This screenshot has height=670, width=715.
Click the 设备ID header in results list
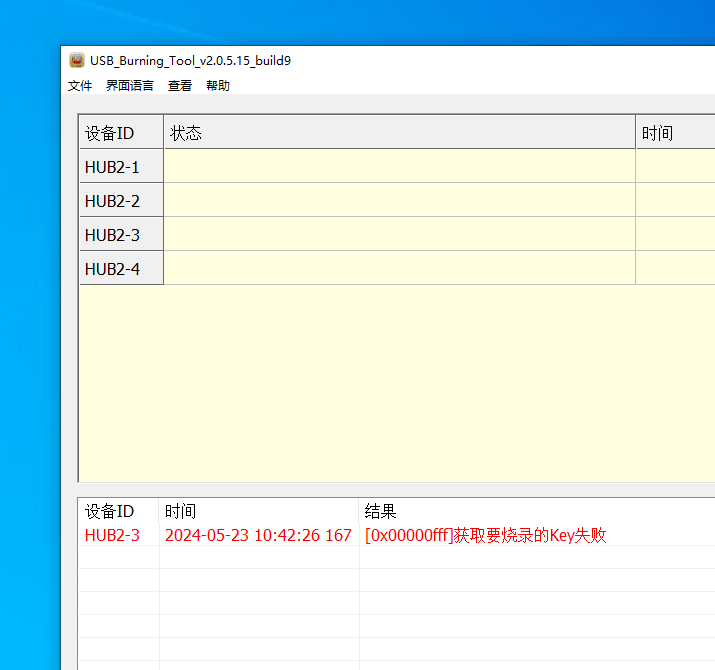point(119,511)
